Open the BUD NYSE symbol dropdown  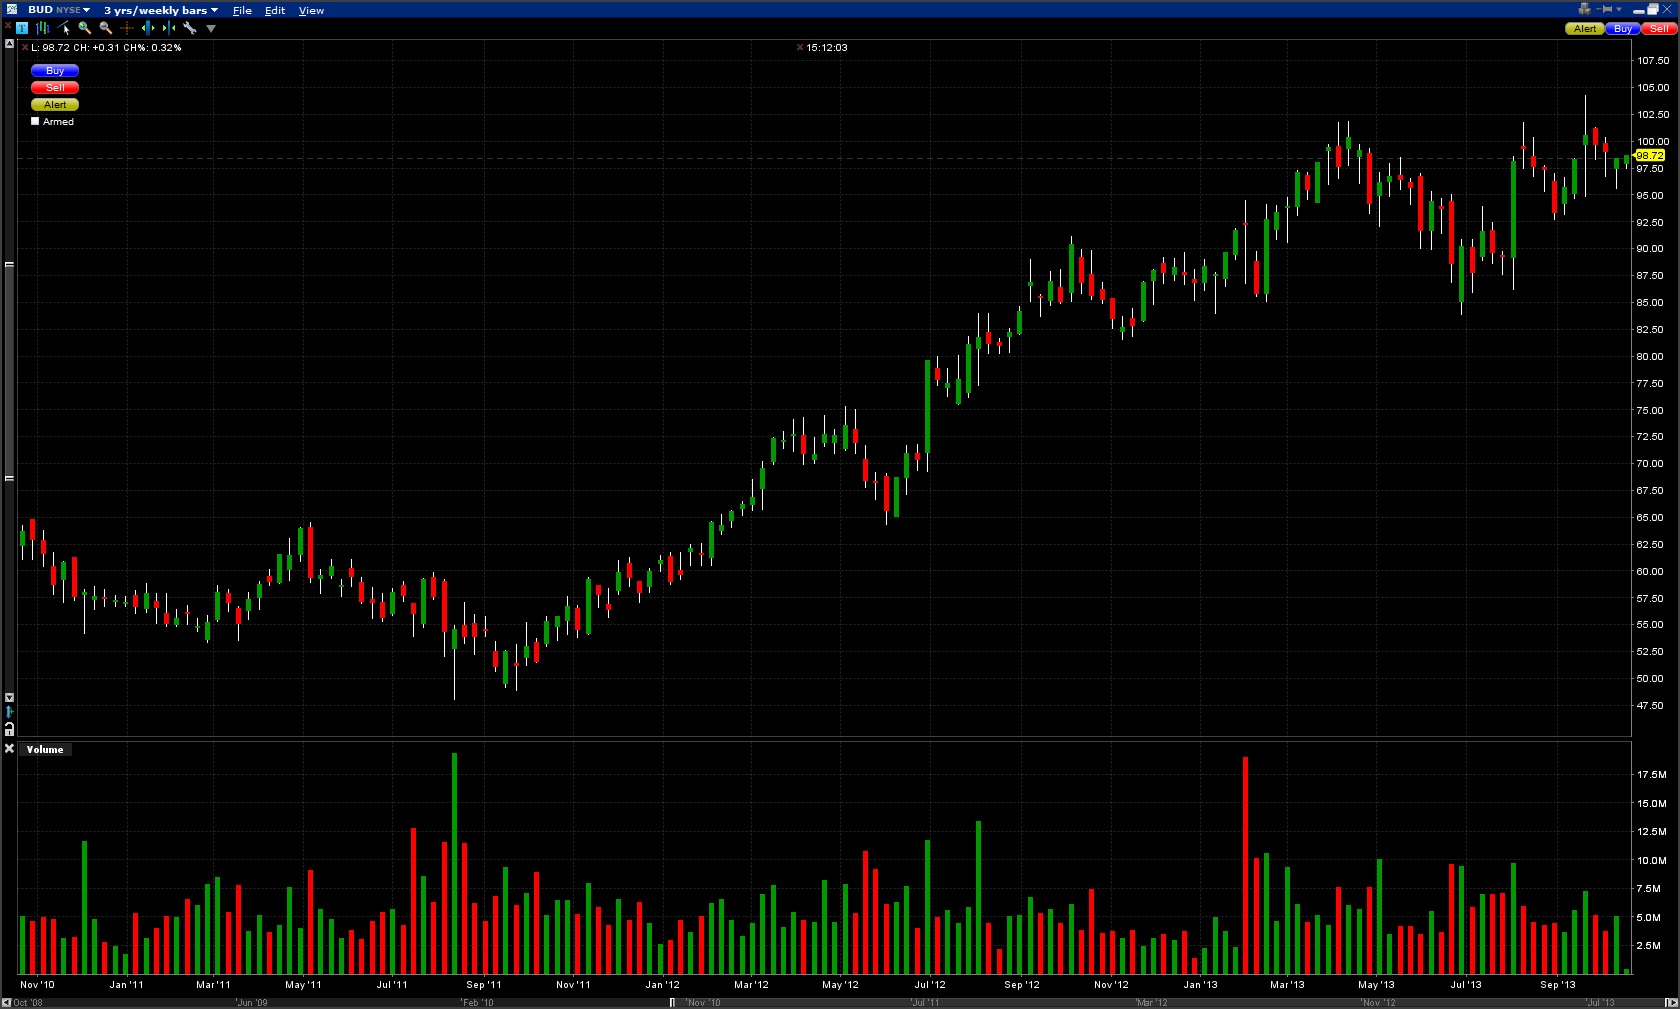pos(58,10)
